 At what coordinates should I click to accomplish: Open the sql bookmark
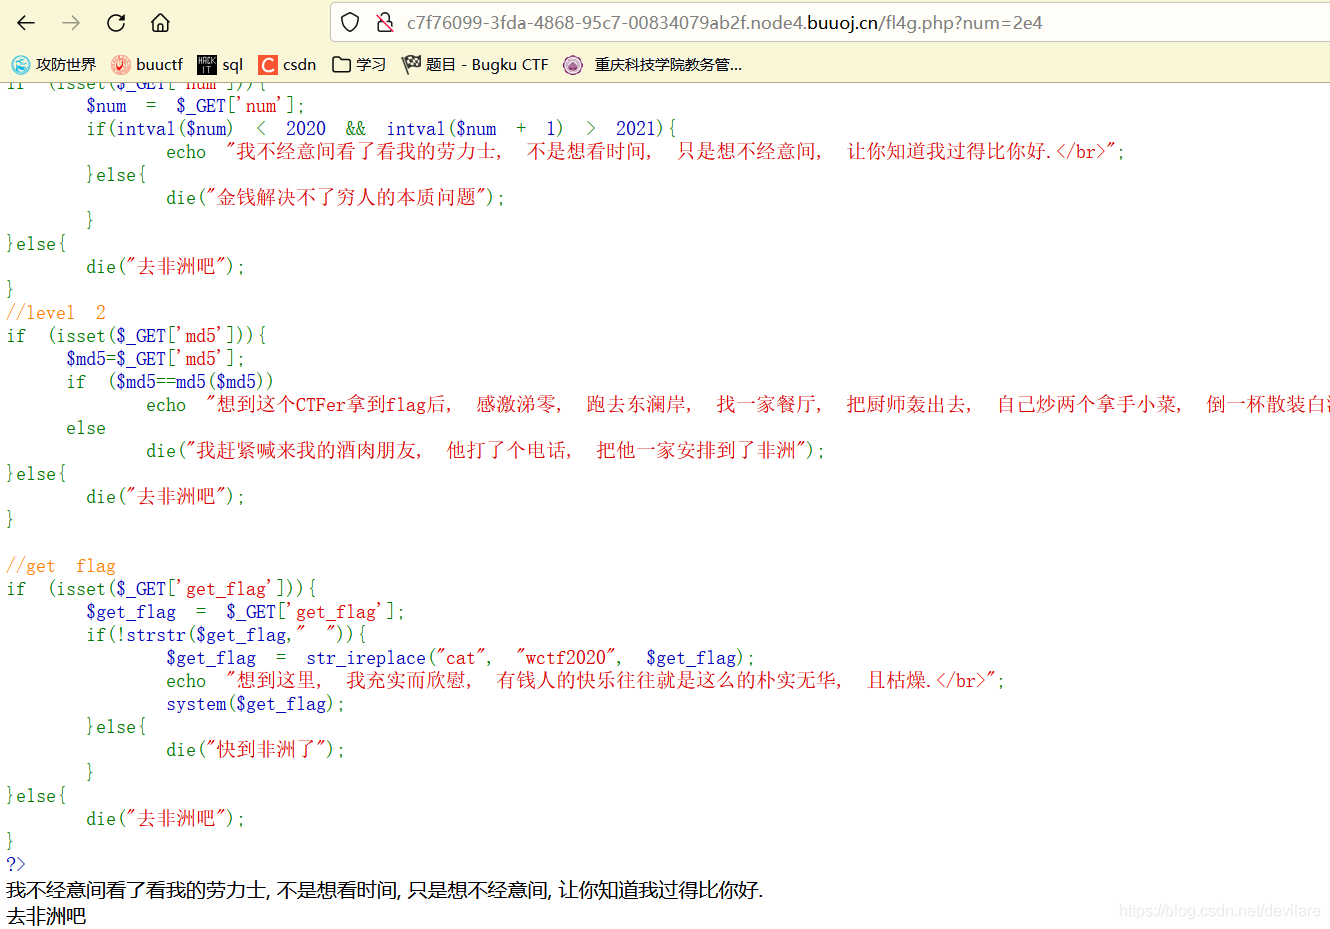coord(220,64)
